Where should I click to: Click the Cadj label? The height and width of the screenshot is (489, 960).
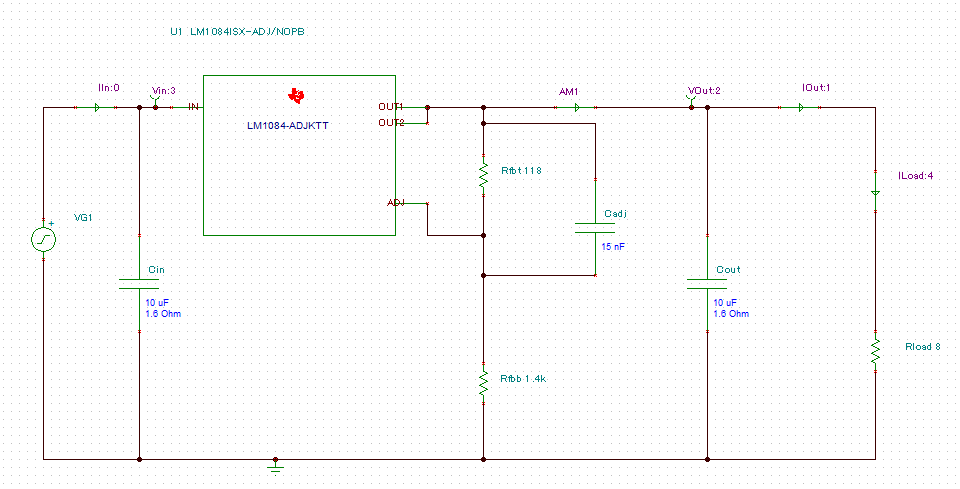[x=615, y=214]
